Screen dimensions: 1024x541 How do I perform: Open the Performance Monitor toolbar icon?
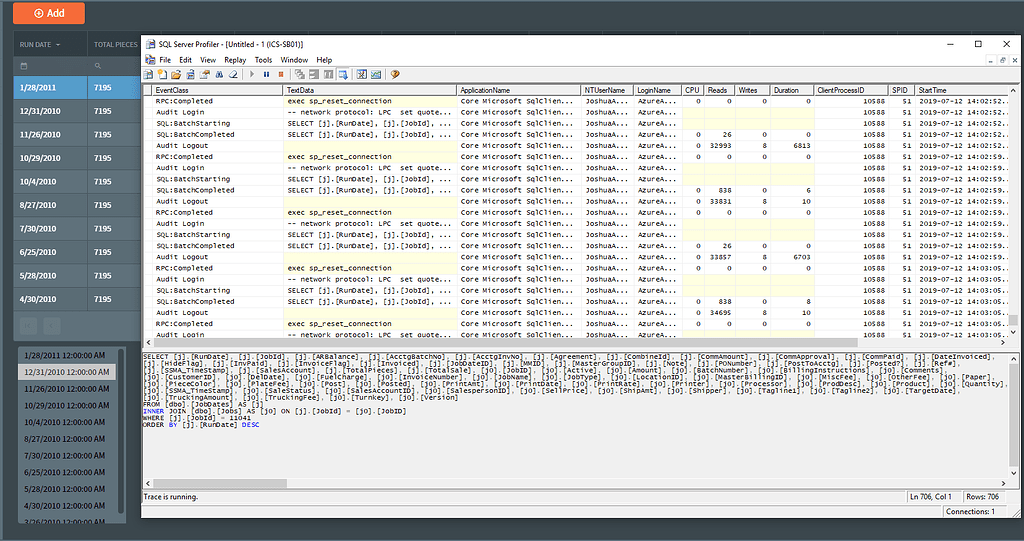point(376,74)
